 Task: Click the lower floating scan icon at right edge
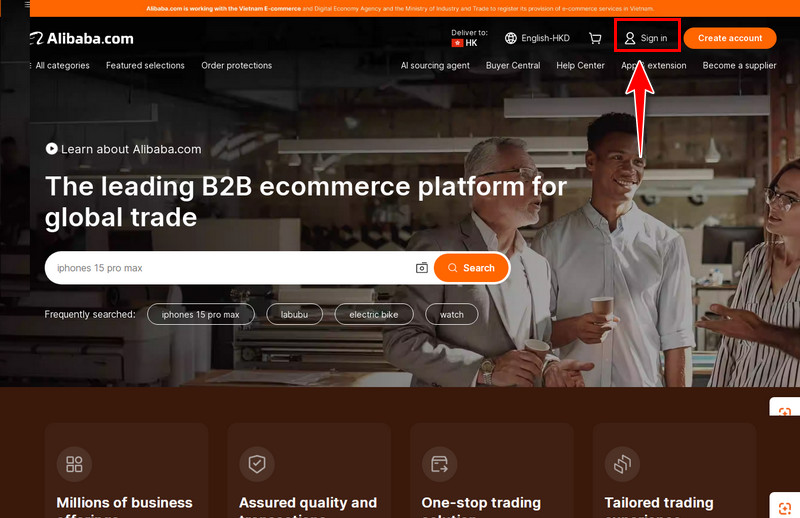coord(785,508)
